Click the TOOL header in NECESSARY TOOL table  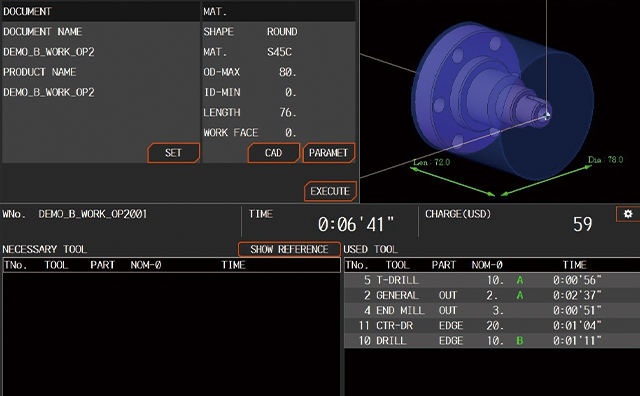tap(56, 265)
